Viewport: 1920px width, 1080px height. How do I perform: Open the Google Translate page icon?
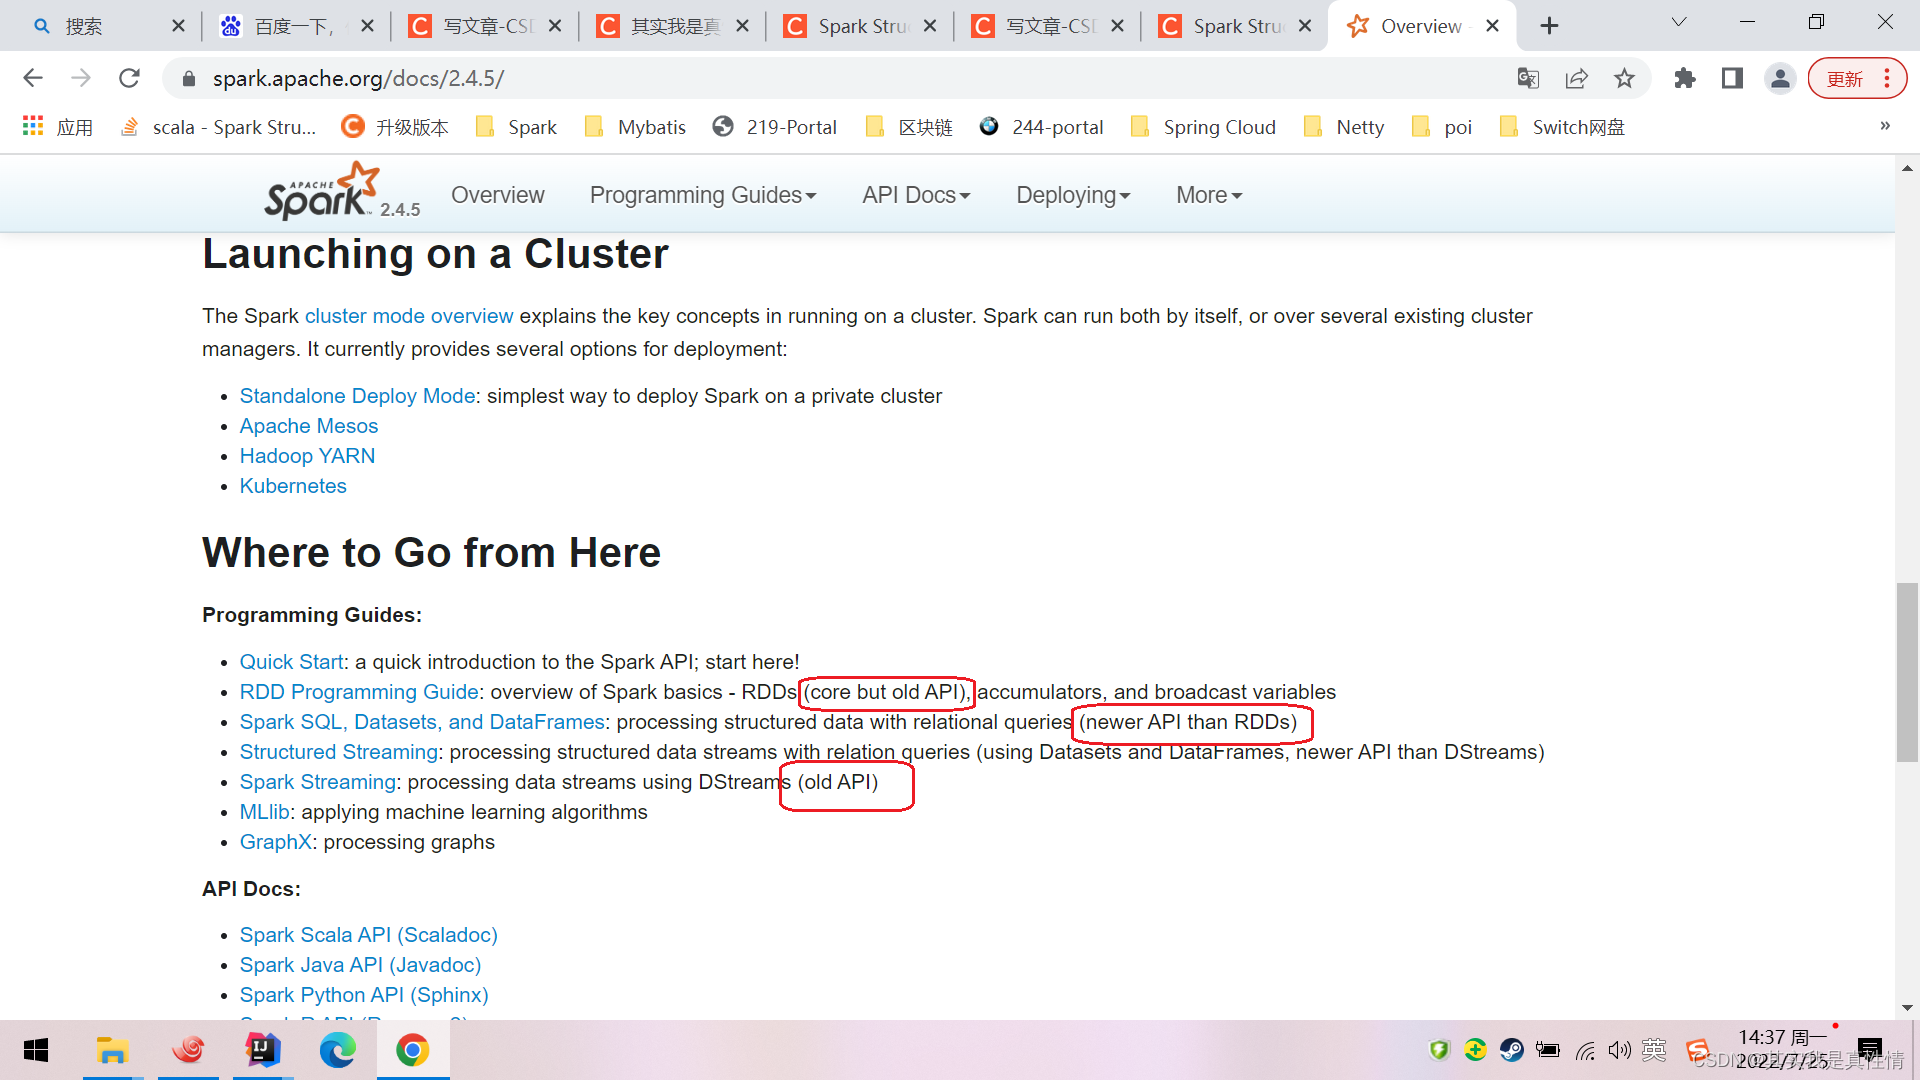[1528, 78]
